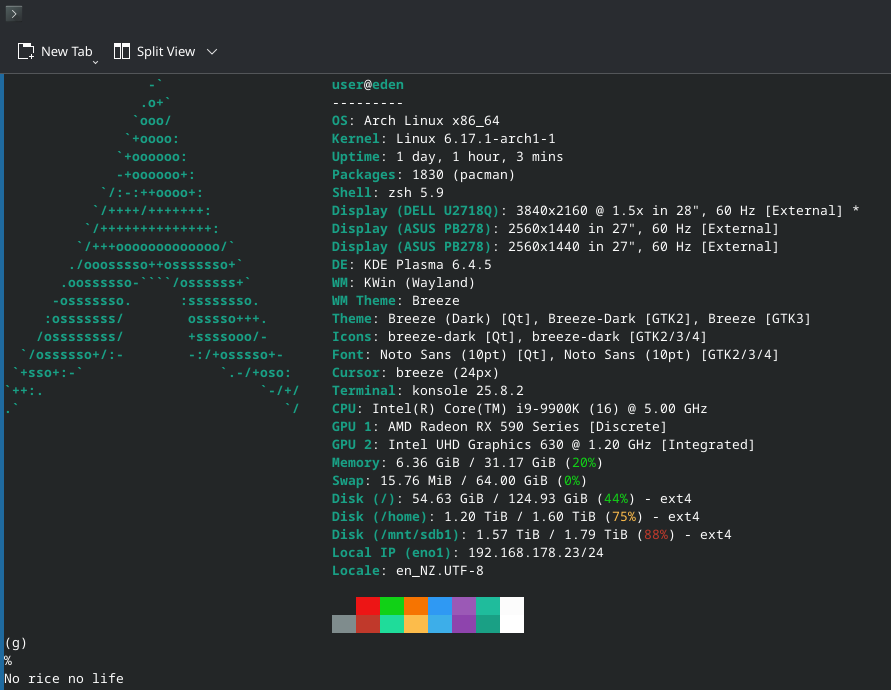Click the DE value 'KDE Plasma 6.4.5'

click(x=427, y=265)
